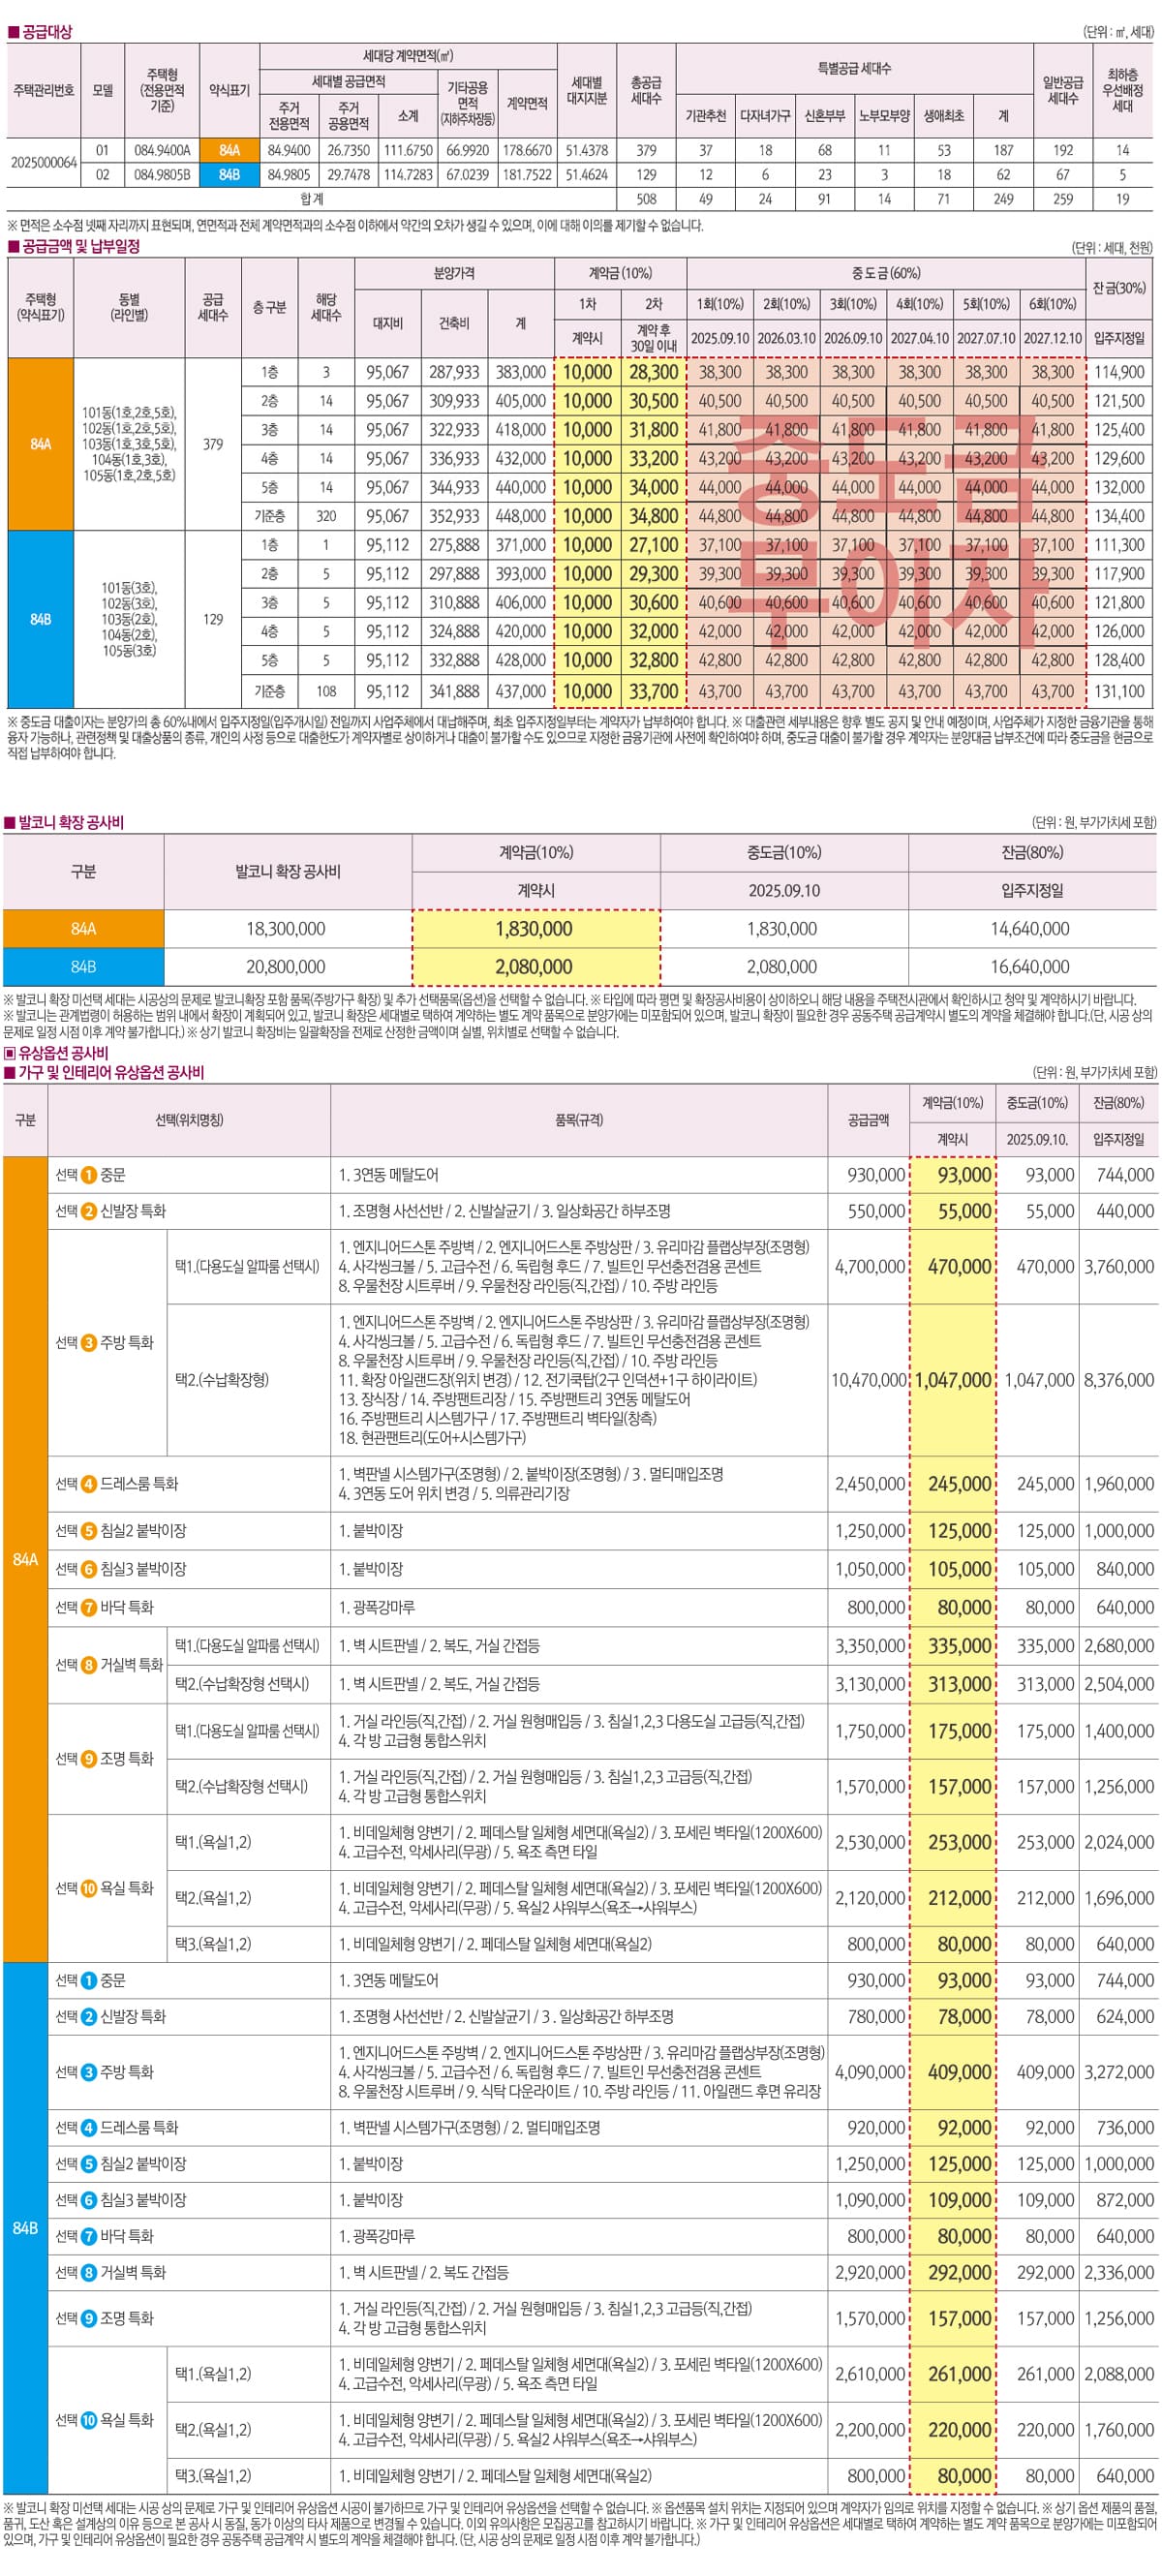
Task: Click the blue number 8 badge beside '거실벽 특화'
Action: pyautogui.click(x=89, y=2273)
